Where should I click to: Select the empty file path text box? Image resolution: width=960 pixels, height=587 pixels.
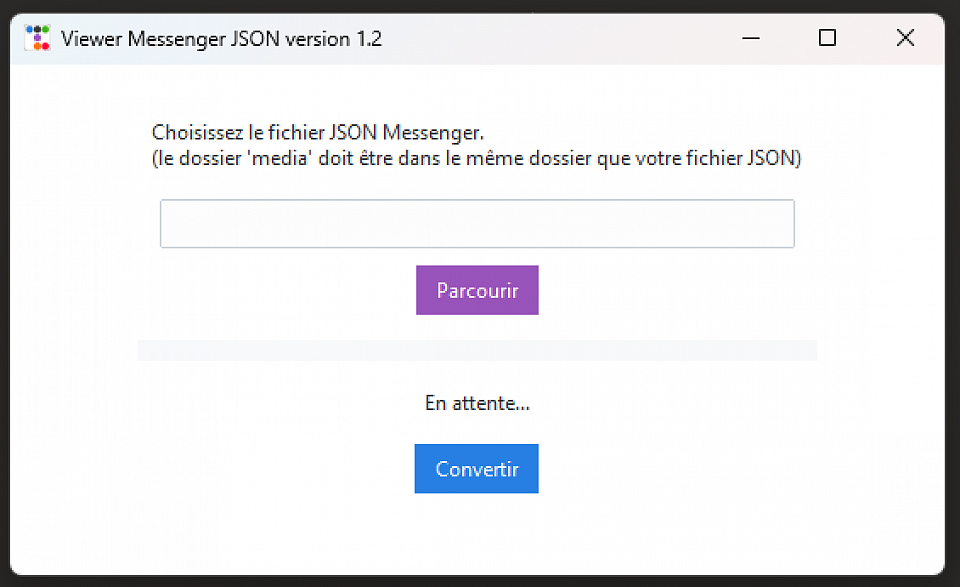(477, 224)
